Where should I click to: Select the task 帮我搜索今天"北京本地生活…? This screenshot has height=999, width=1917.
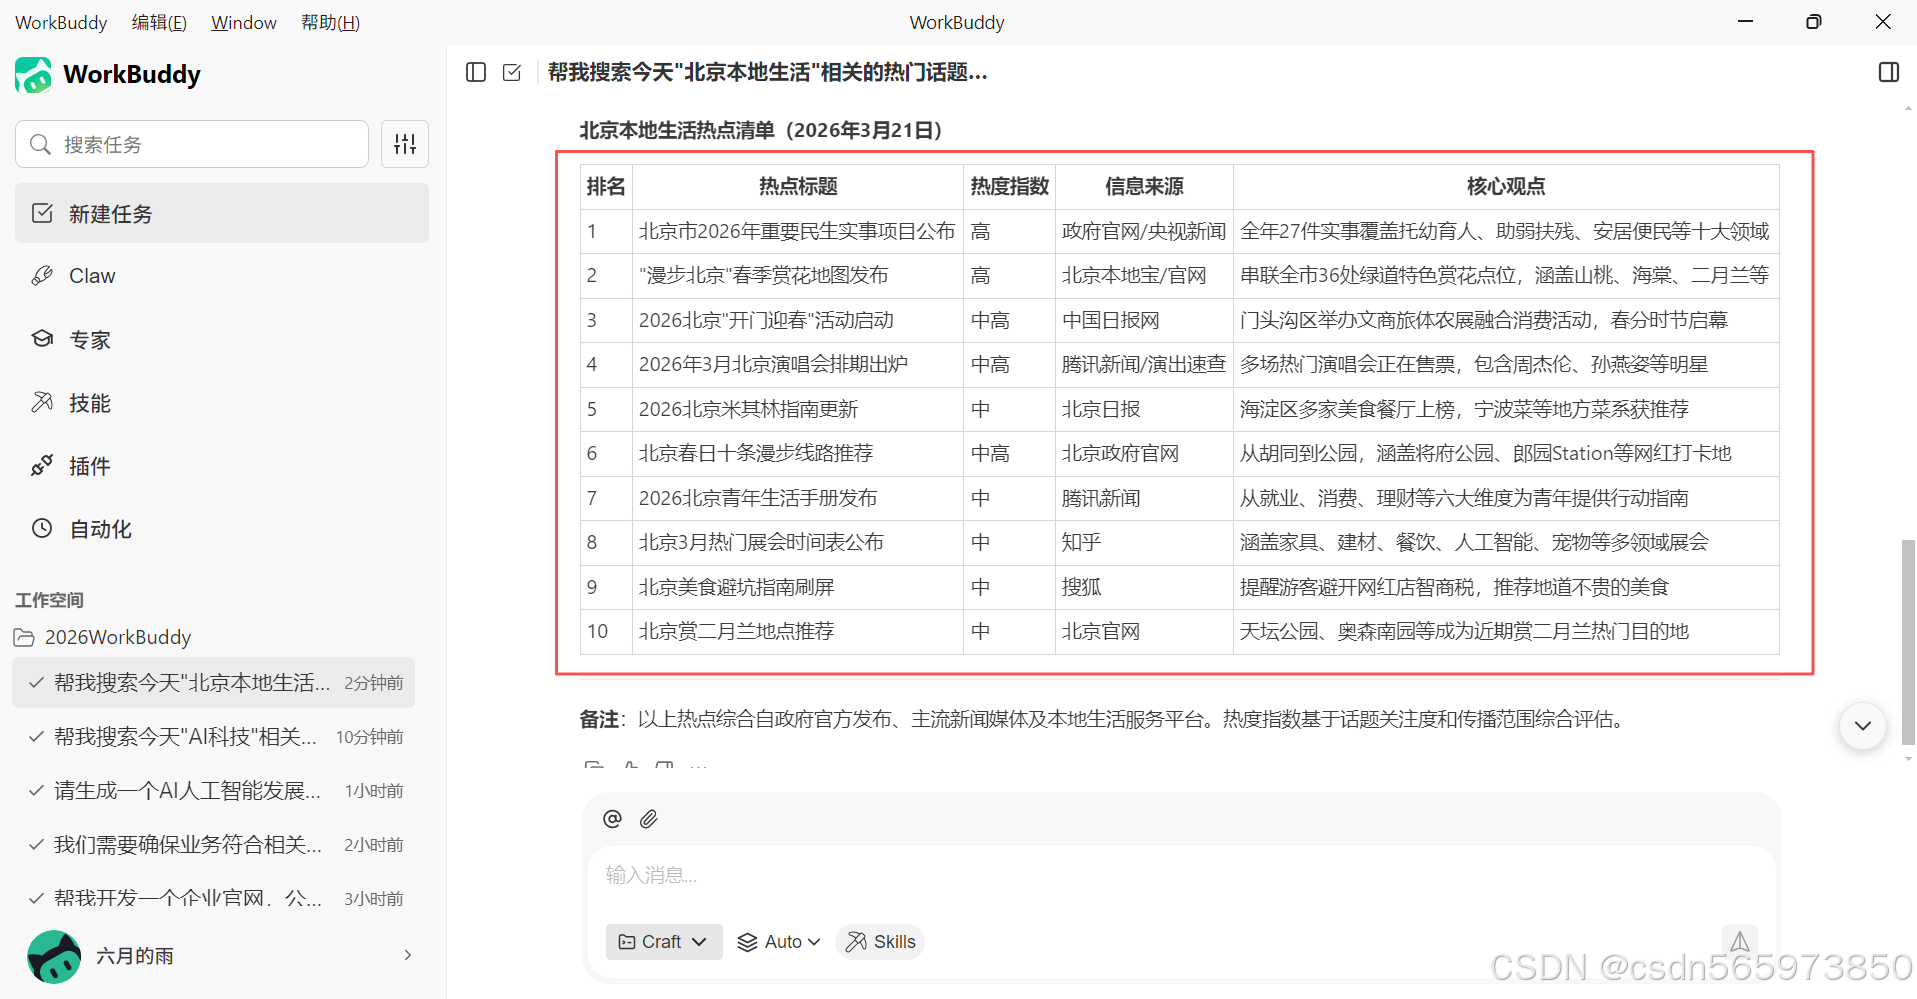(214, 683)
